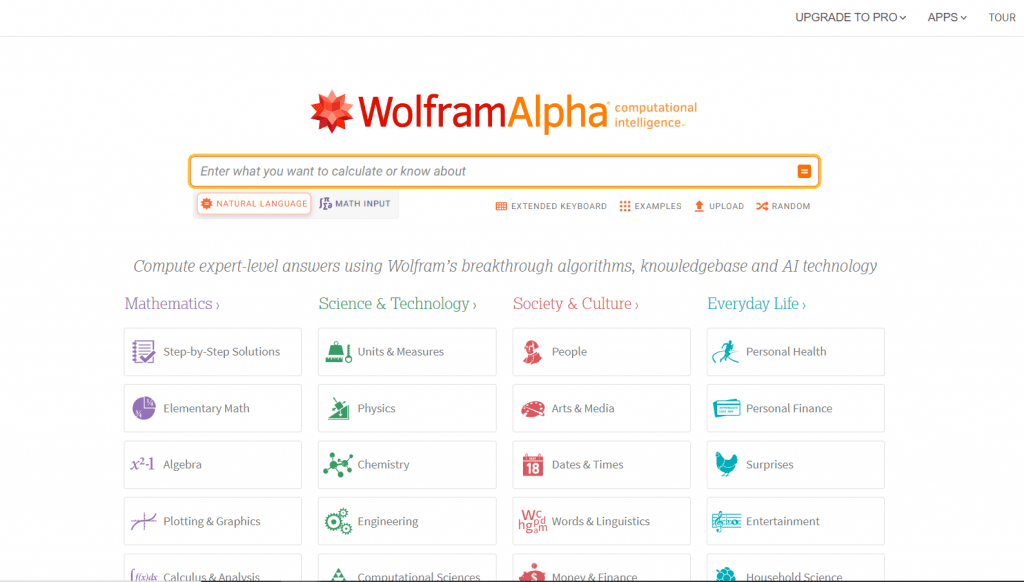This screenshot has width=1024, height=582.
Task: Click the Engineering gears icon
Action: pyautogui.click(x=338, y=521)
